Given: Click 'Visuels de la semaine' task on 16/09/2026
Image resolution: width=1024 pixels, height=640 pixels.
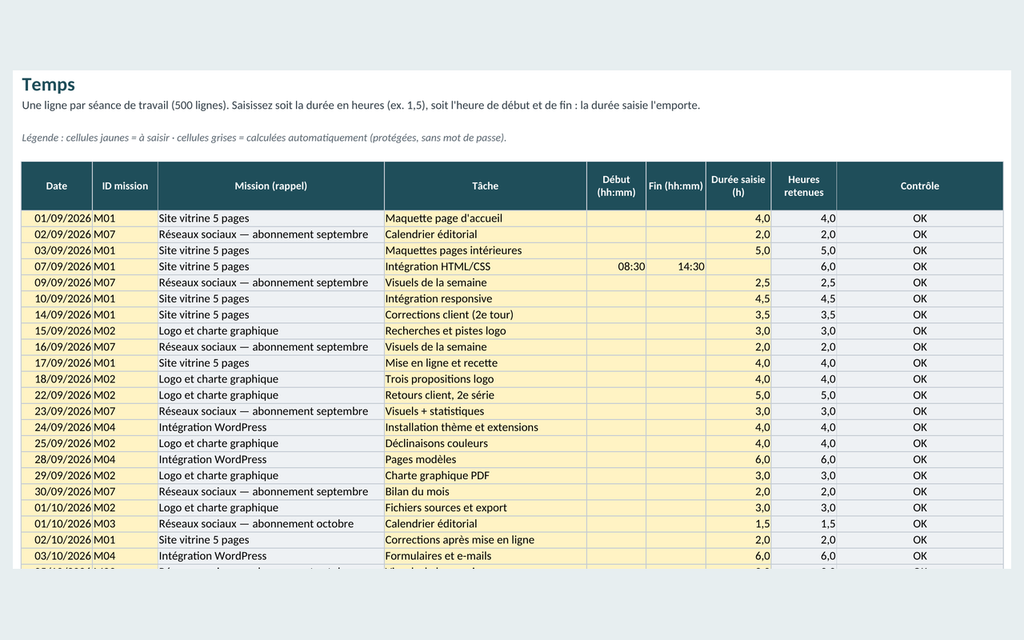Looking at the screenshot, I should point(485,347).
